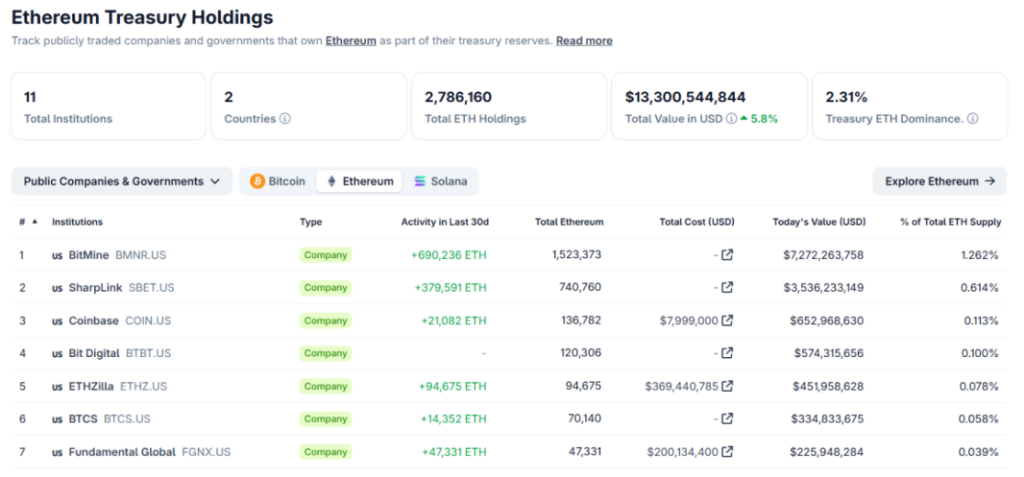Click the FGNX.US ticker text
1024x477 pixels.
206,452
